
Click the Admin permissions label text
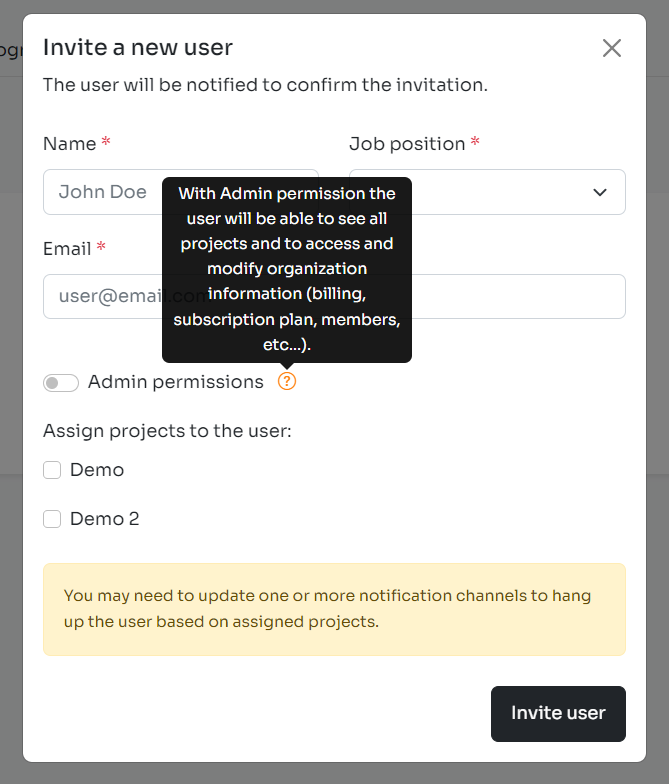click(x=176, y=382)
